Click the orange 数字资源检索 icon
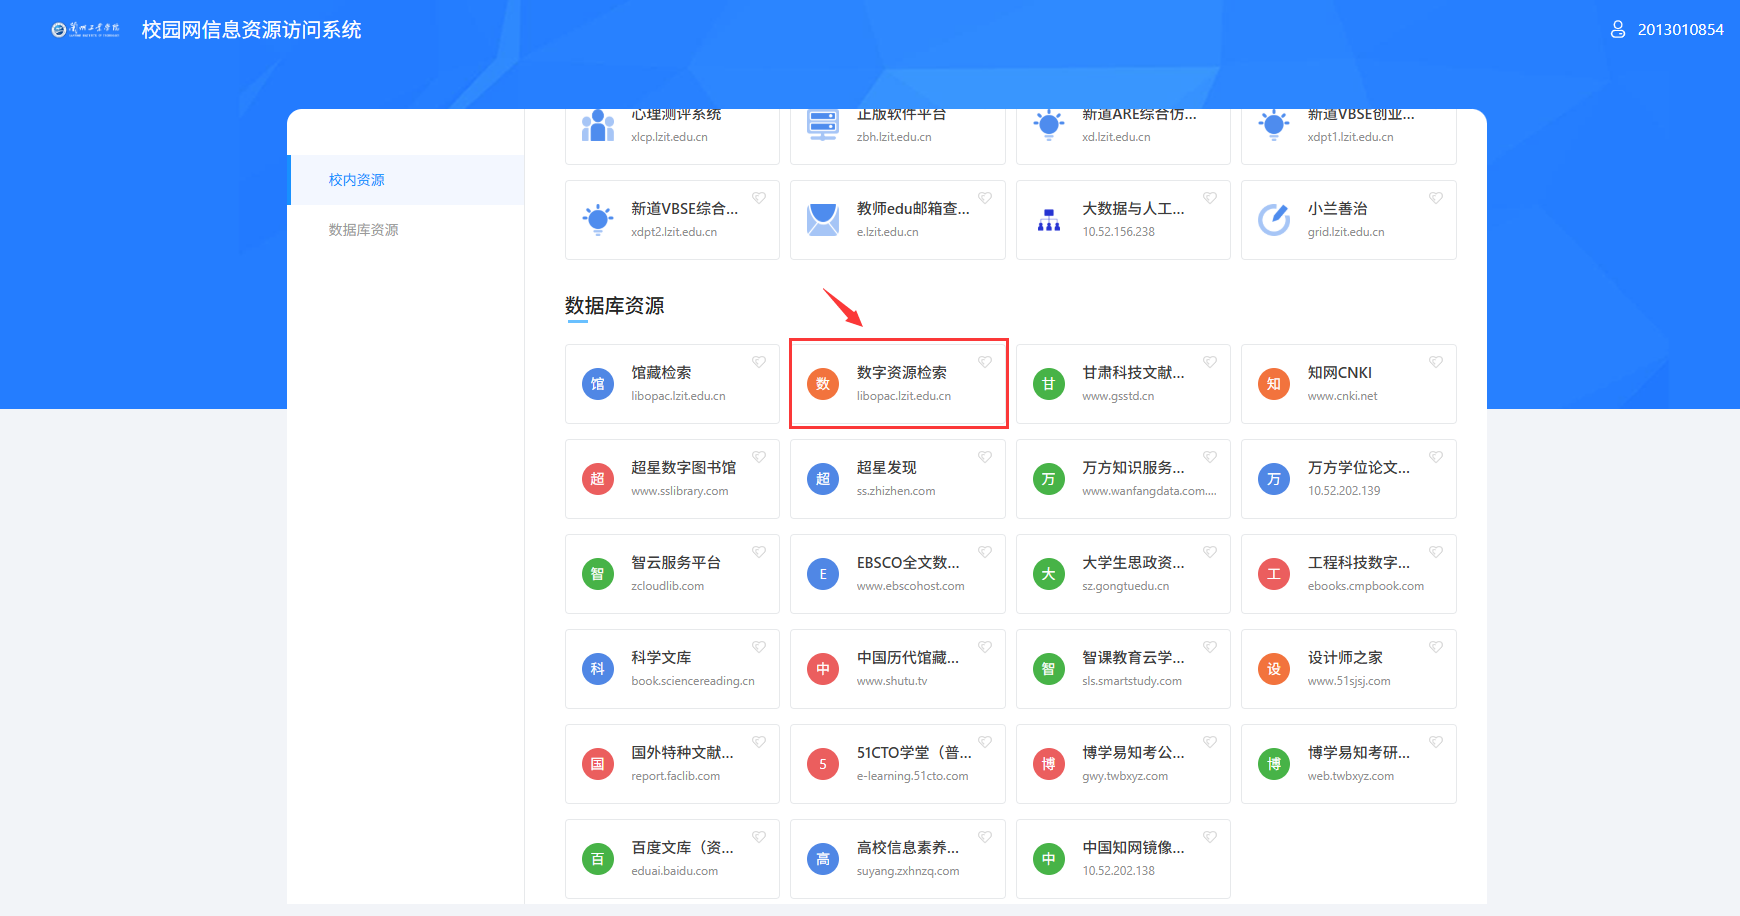Viewport: 1740px width, 916px height. [x=823, y=384]
